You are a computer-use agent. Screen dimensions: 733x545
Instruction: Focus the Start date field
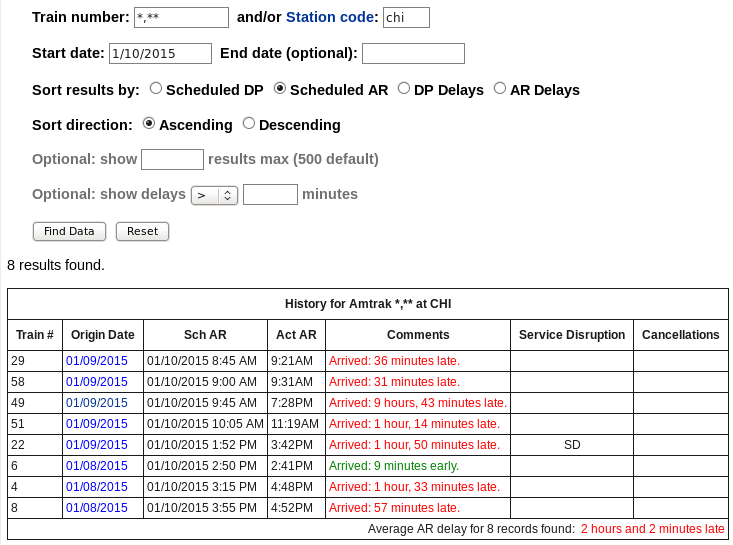(160, 53)
